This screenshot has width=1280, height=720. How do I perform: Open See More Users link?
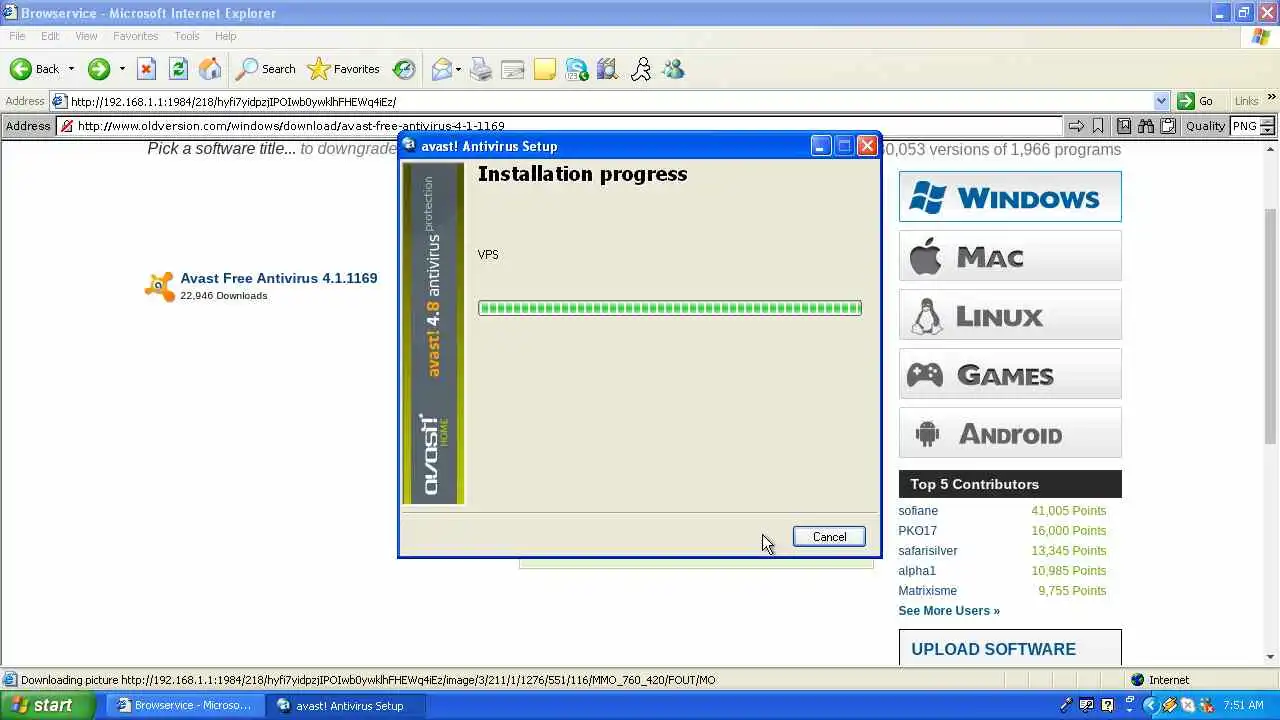click(x=949, y=611)
